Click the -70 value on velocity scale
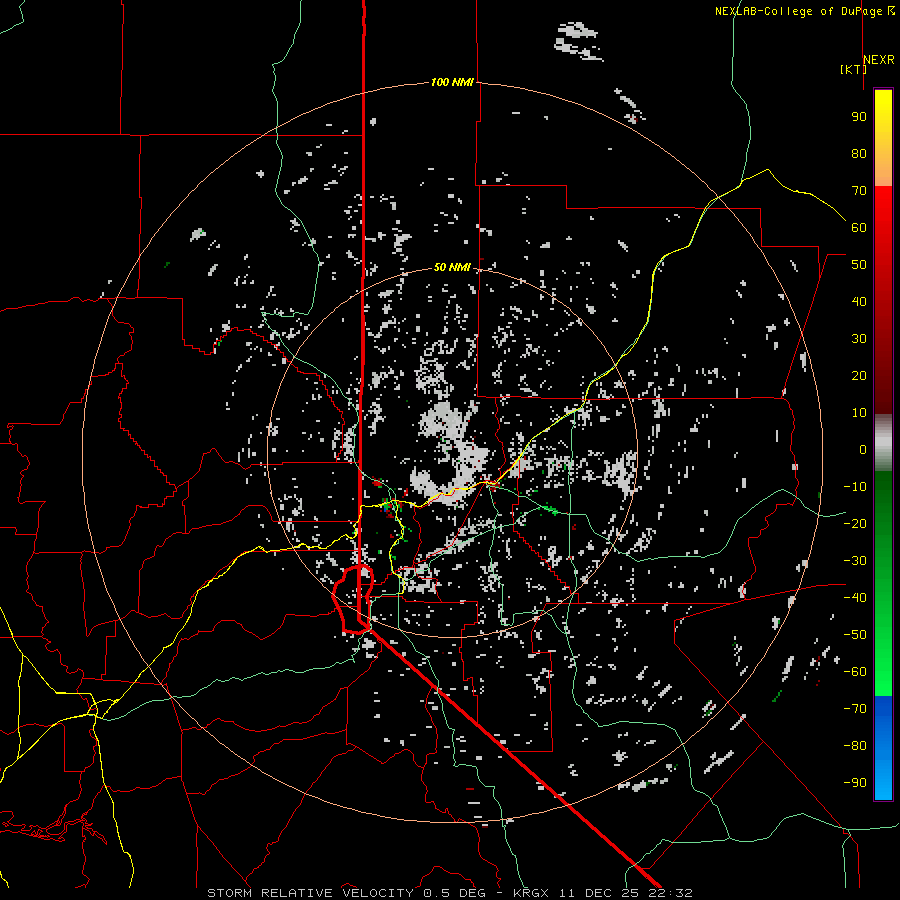This screenshot has width=900, height=900. [x=855, y=708]
